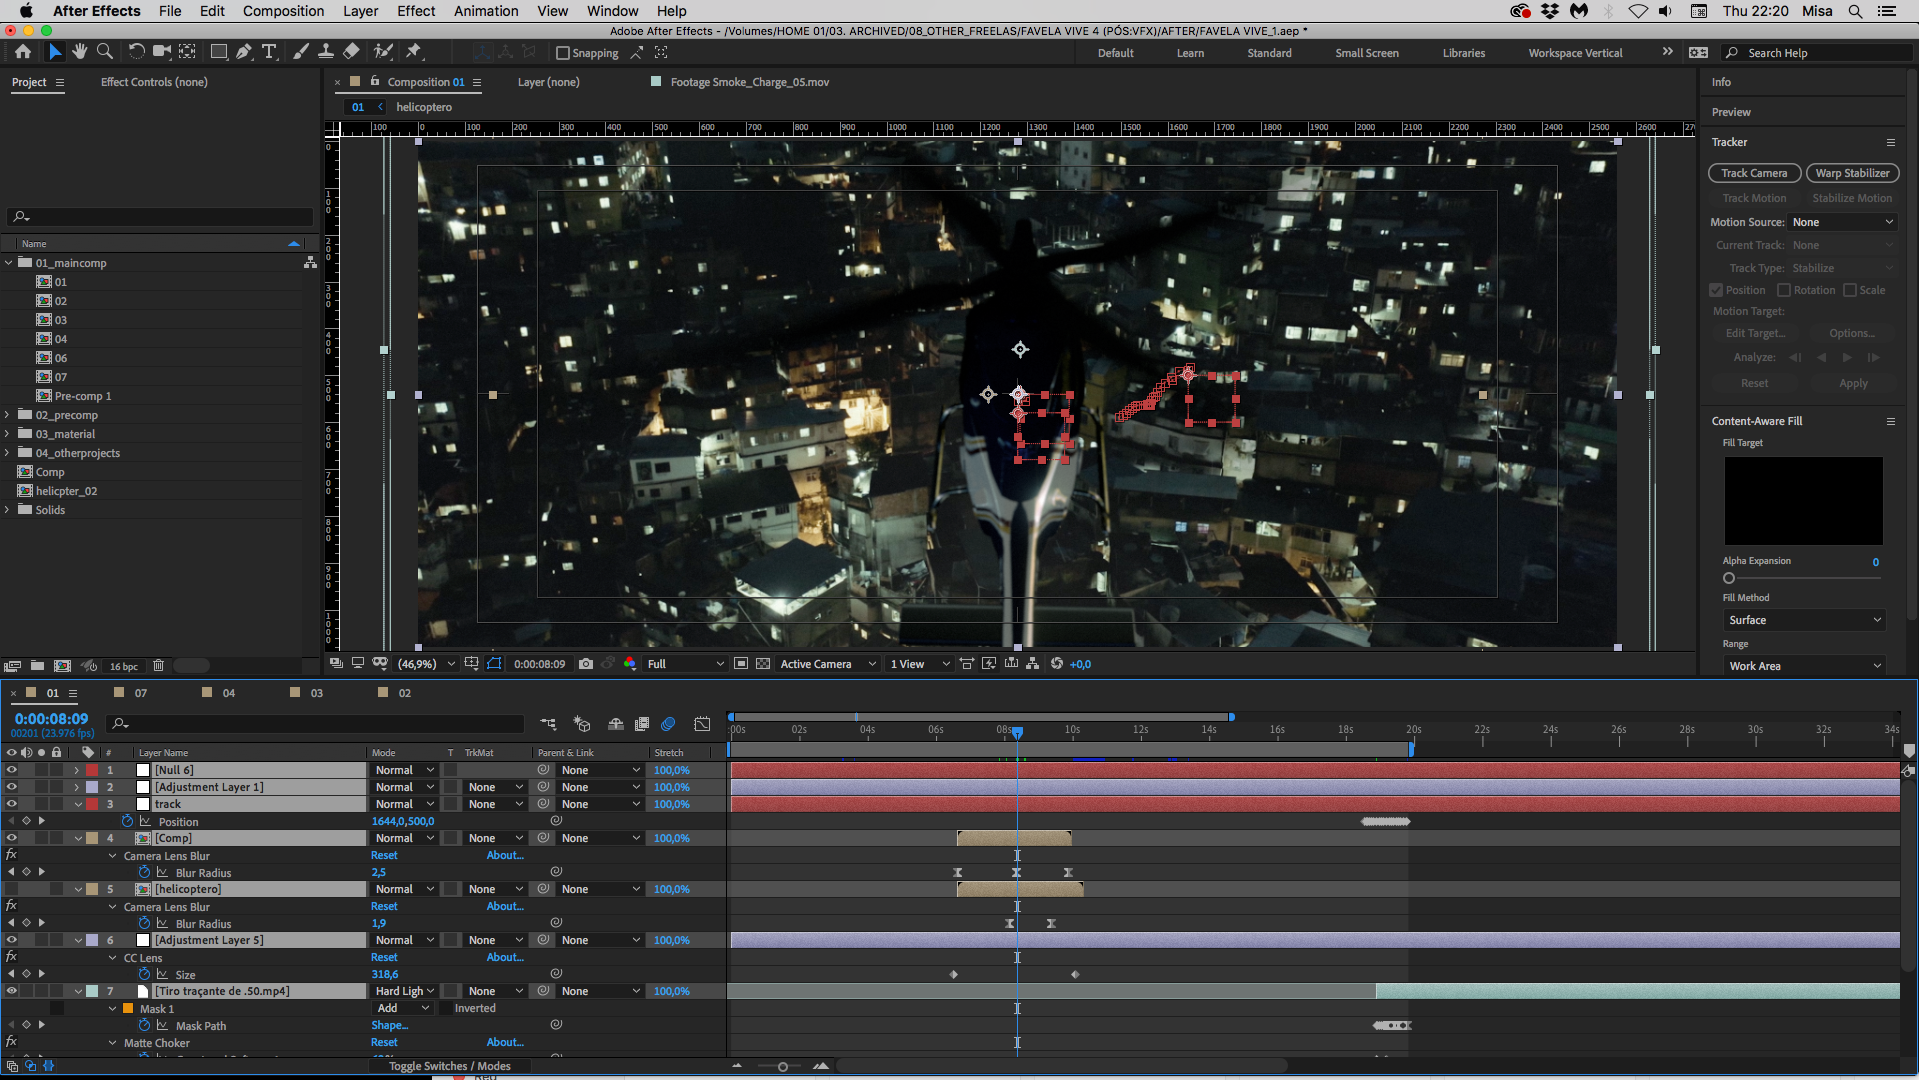This screenshot has width=1919, height=1080.
Task: Click the timeline zoom slider handle
Action: pyautogui.click(x=783, y=1067)
